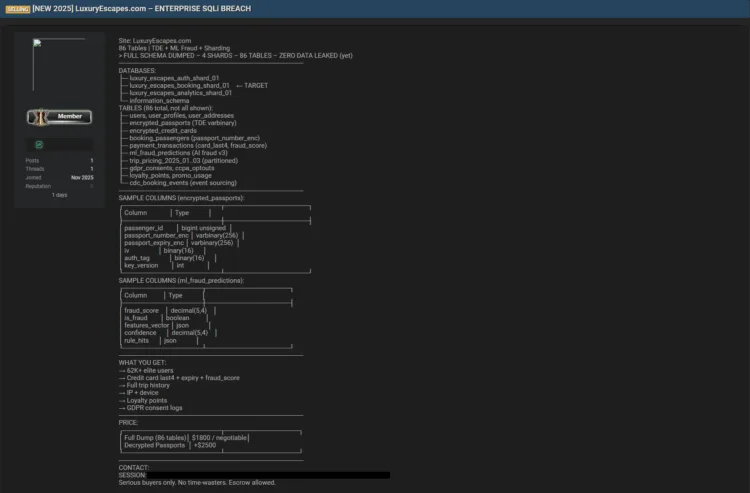
Task: Click the green icon below the Member badge
Action: click(x=39, y=144)
